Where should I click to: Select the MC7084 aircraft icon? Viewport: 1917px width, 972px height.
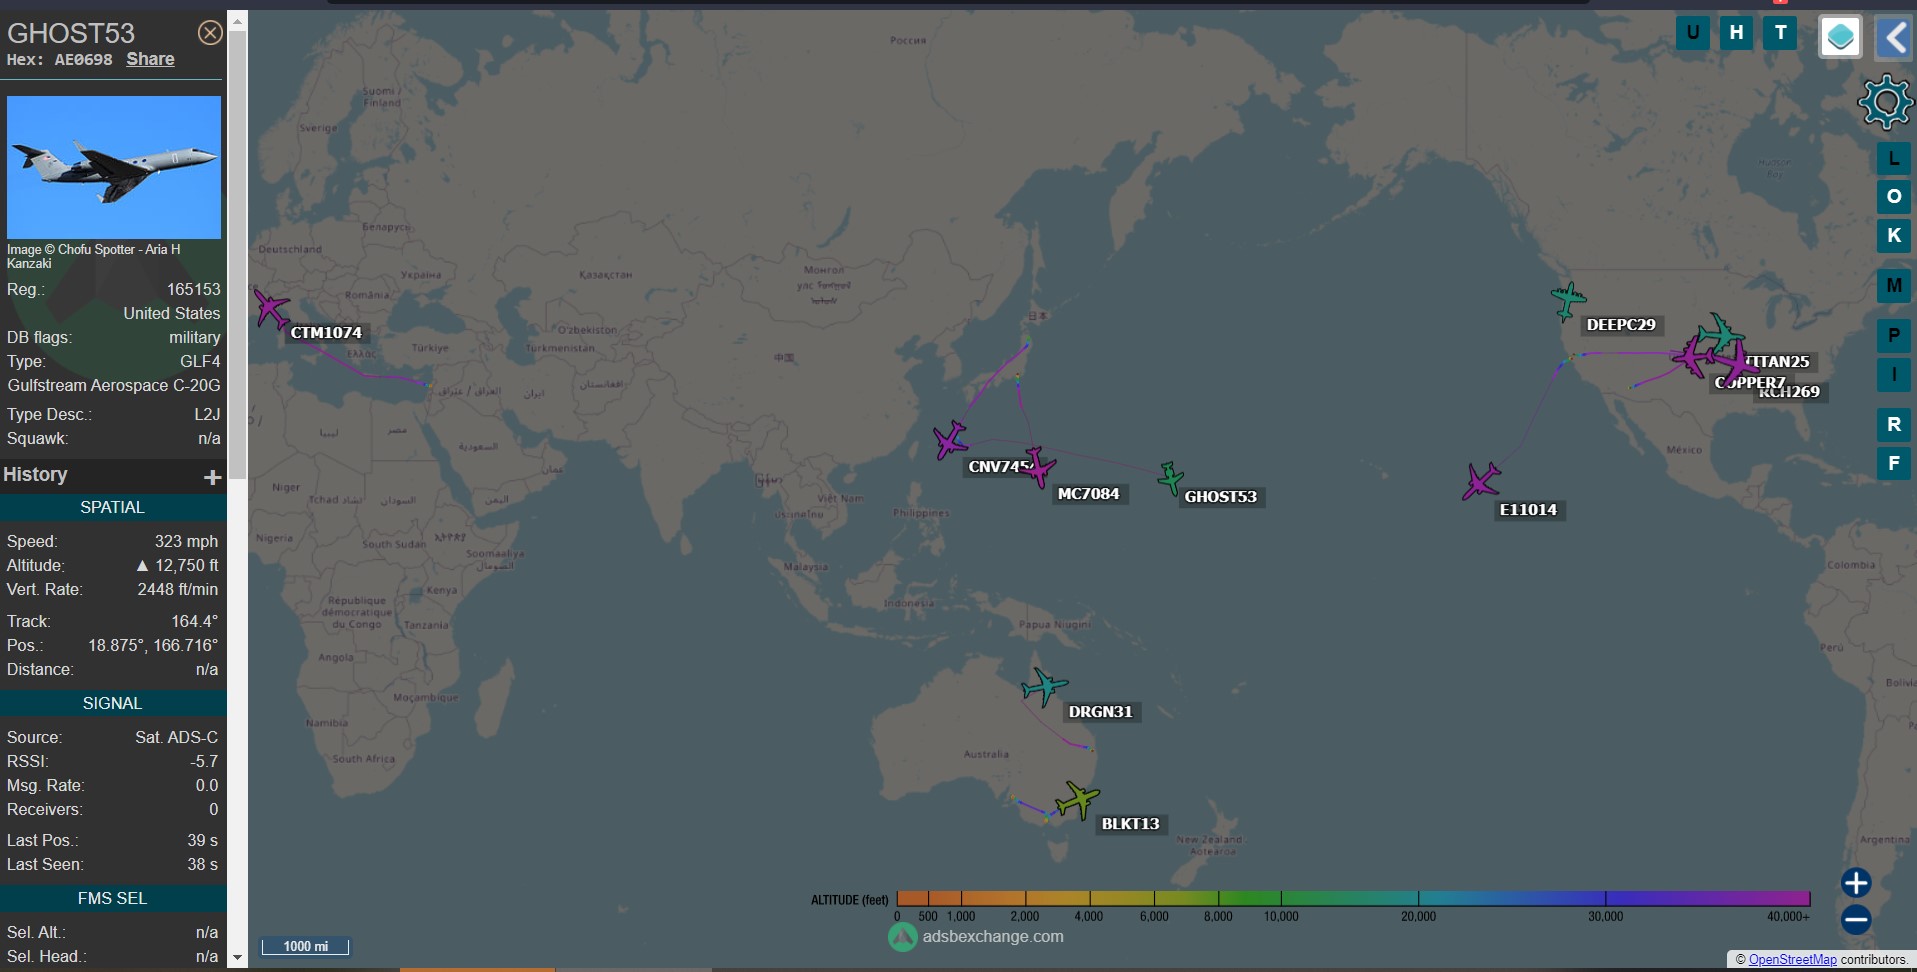point(1038,466)
